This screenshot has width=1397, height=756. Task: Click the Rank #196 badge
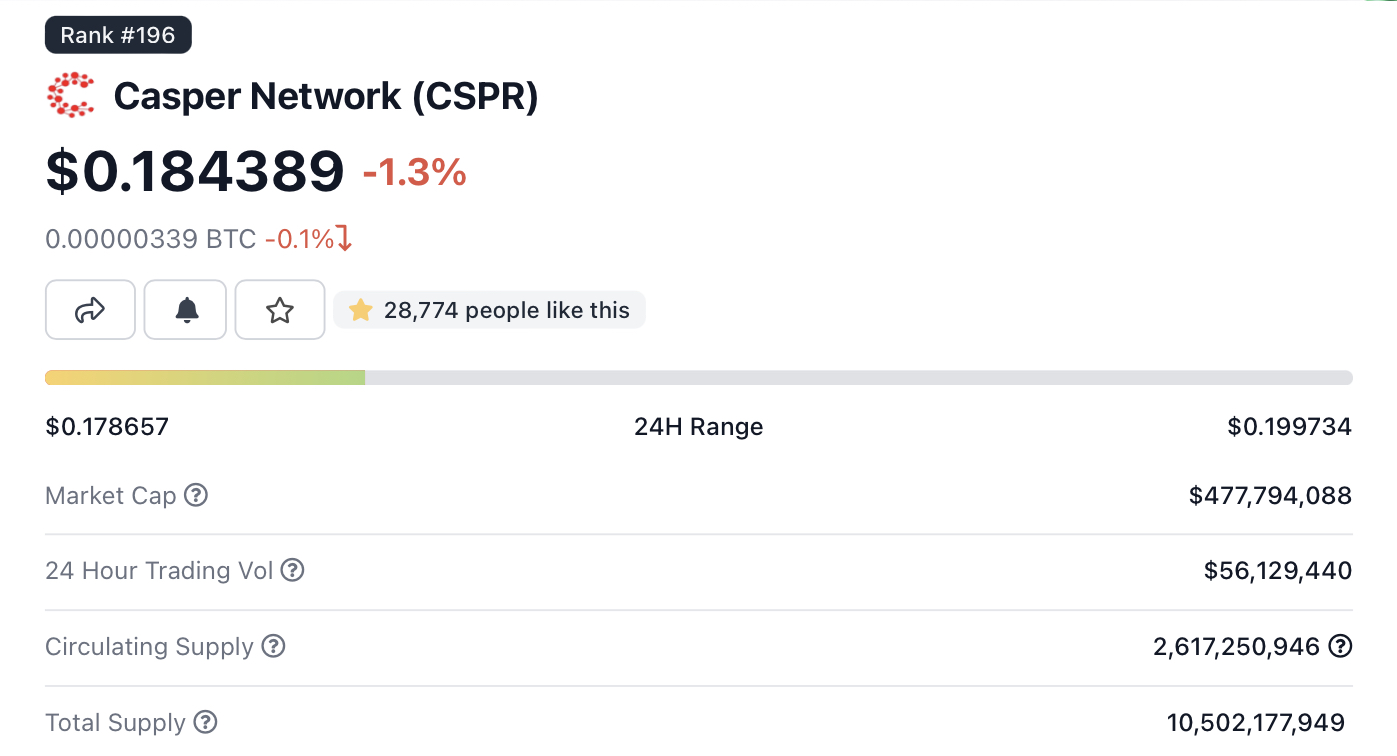pyautogui.click(x=118, y=35)
